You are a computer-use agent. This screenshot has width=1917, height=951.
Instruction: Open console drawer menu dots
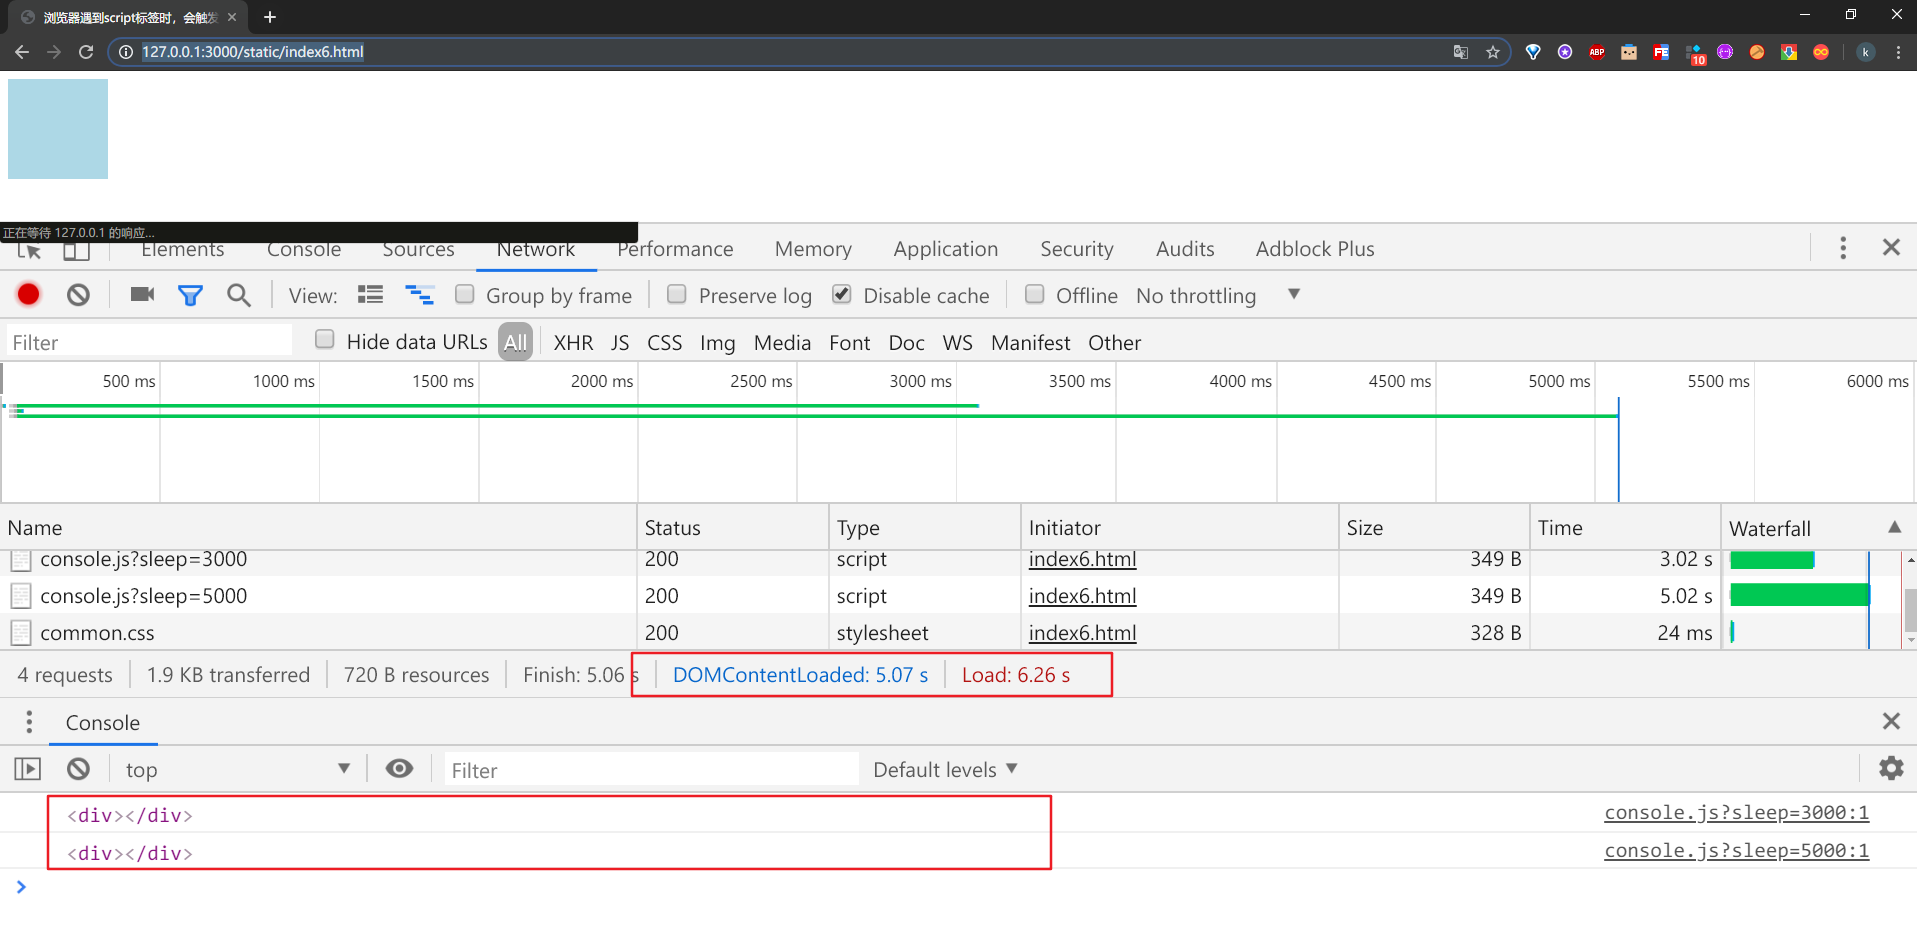[x=29, y=721]
